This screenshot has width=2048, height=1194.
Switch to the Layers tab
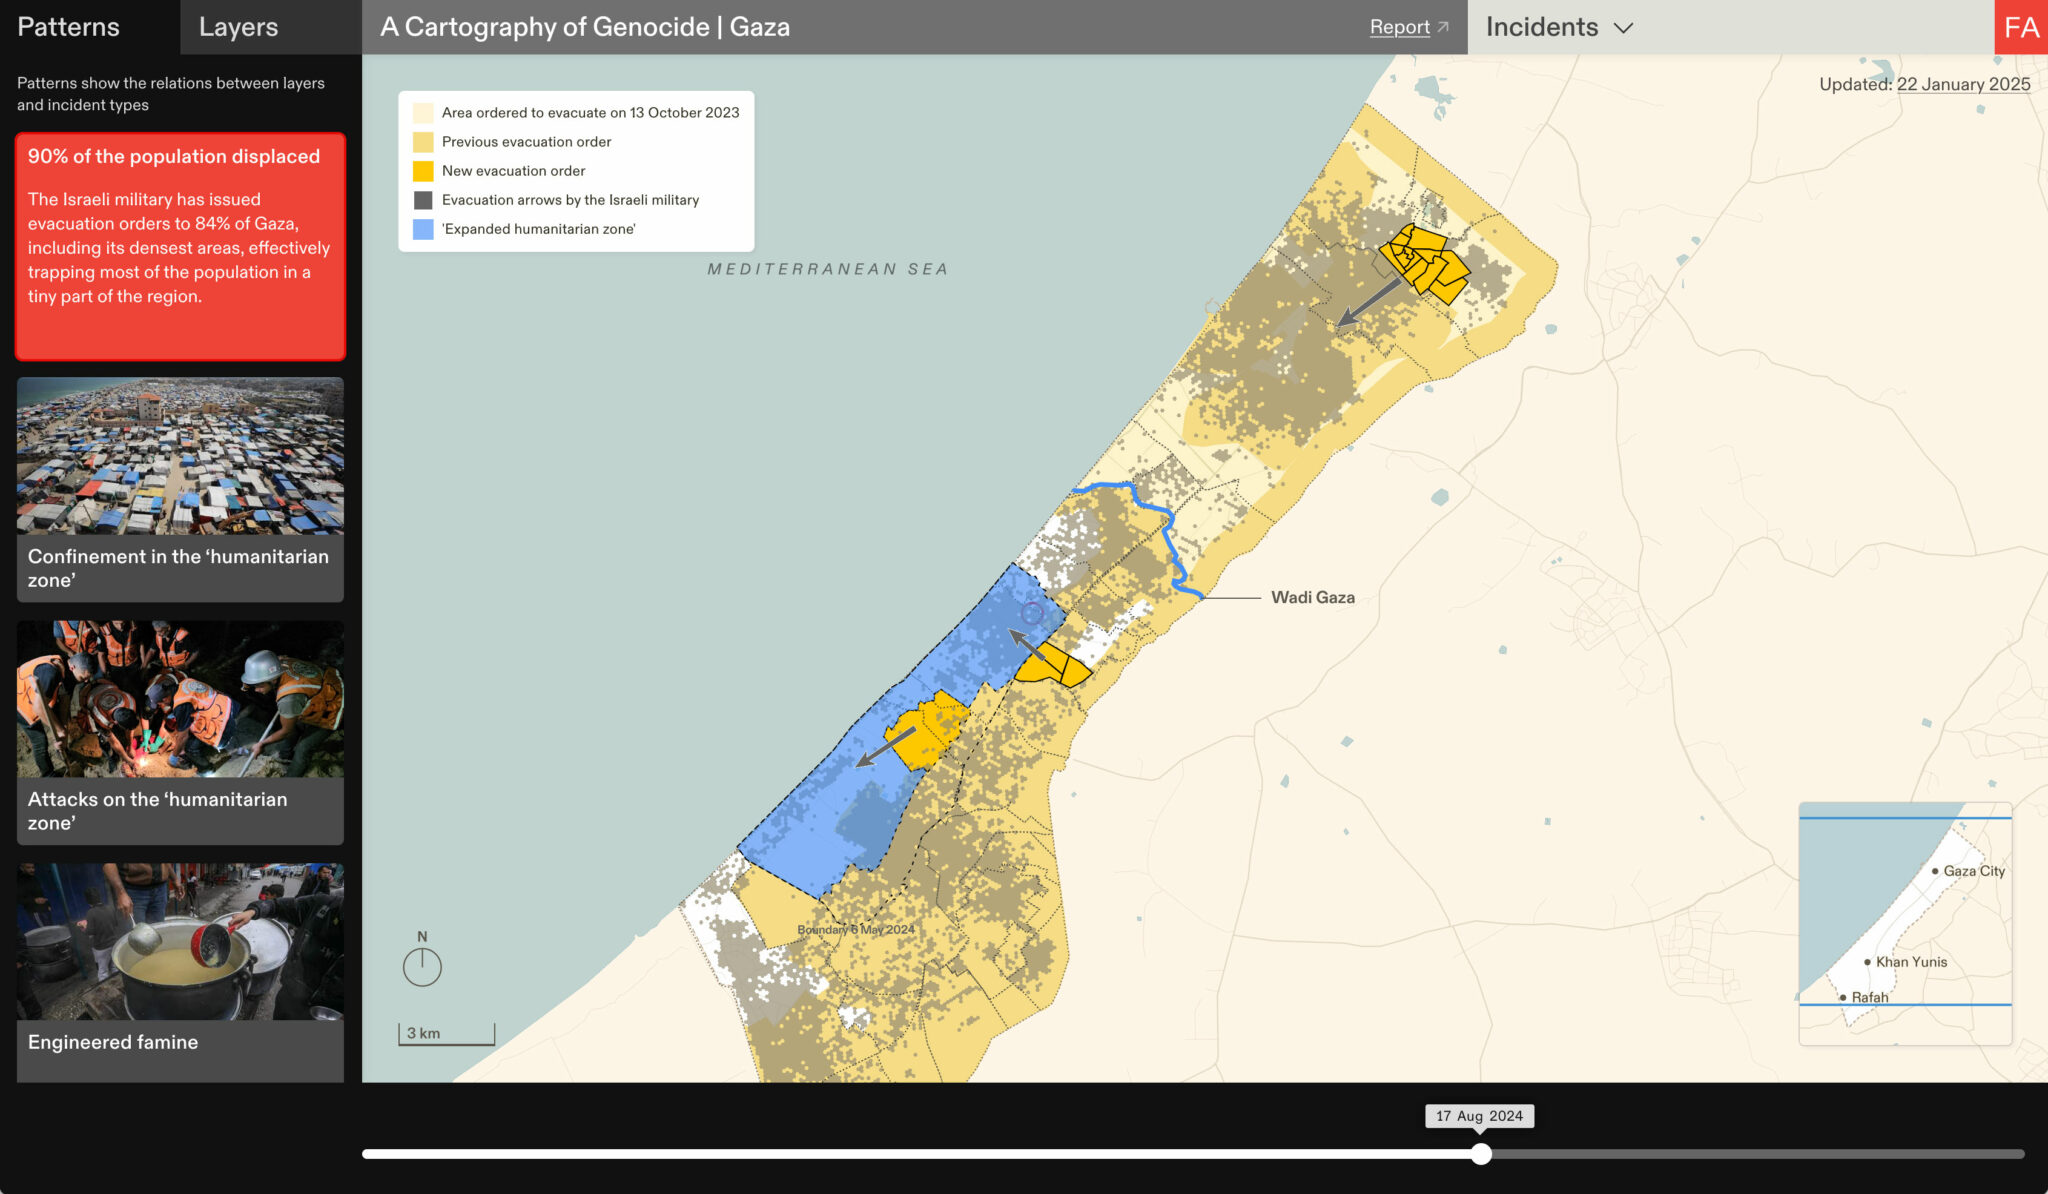click(238, 27)
